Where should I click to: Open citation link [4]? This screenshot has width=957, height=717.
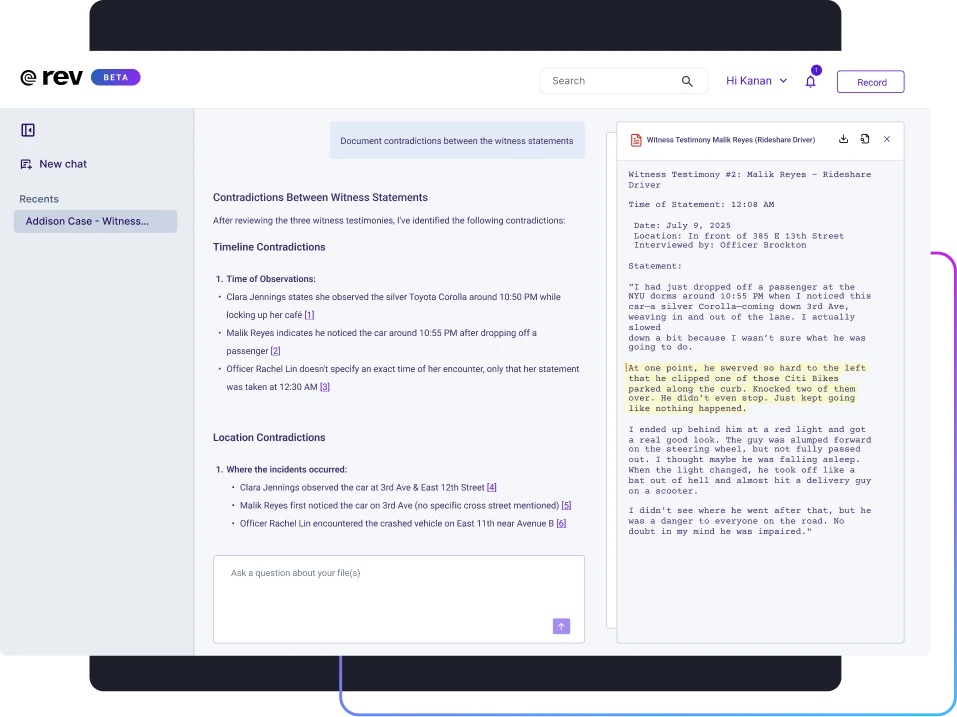[491, 488]
